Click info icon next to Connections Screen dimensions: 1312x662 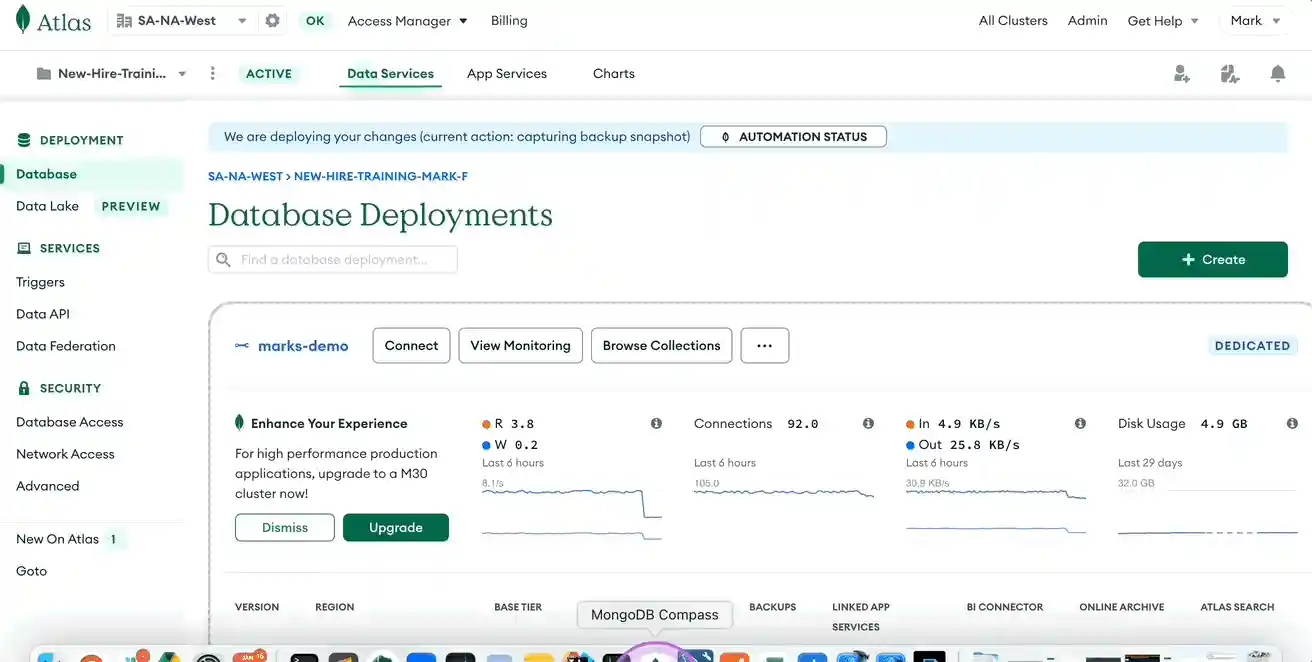[x=868, y=424]
